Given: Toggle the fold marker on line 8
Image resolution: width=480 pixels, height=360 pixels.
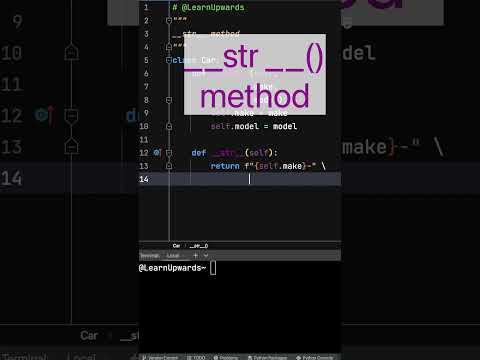Looking at the screenshot, I should click(x=169, y=100).
